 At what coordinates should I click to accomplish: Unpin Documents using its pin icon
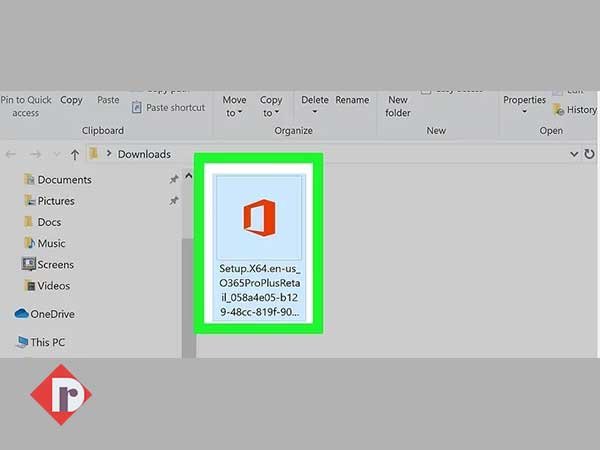pyautogui.click(x=174, y=179)
